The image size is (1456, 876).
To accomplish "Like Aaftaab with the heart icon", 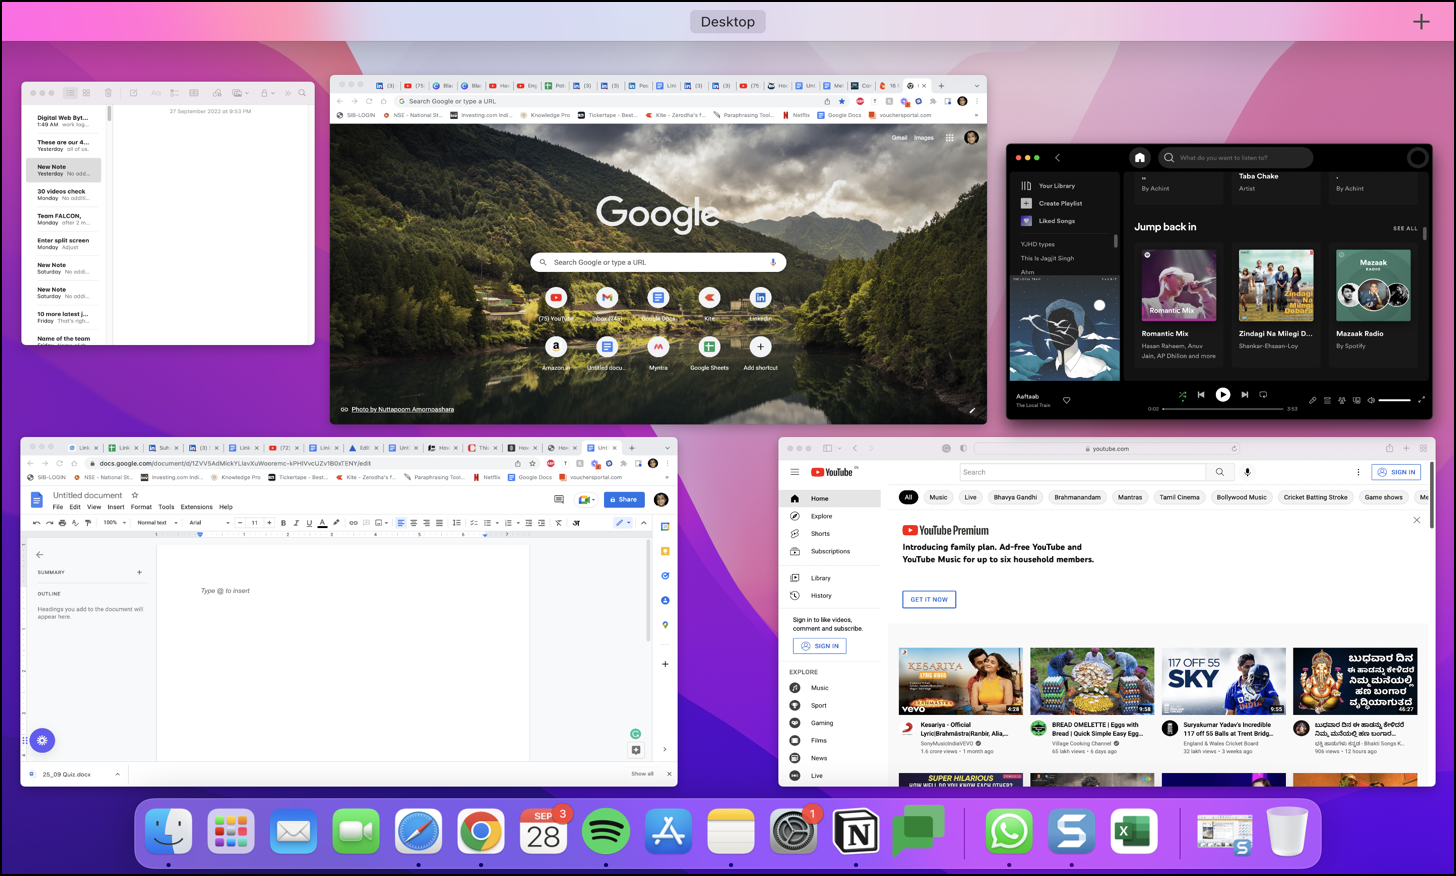I will [x=1066, y=400].
